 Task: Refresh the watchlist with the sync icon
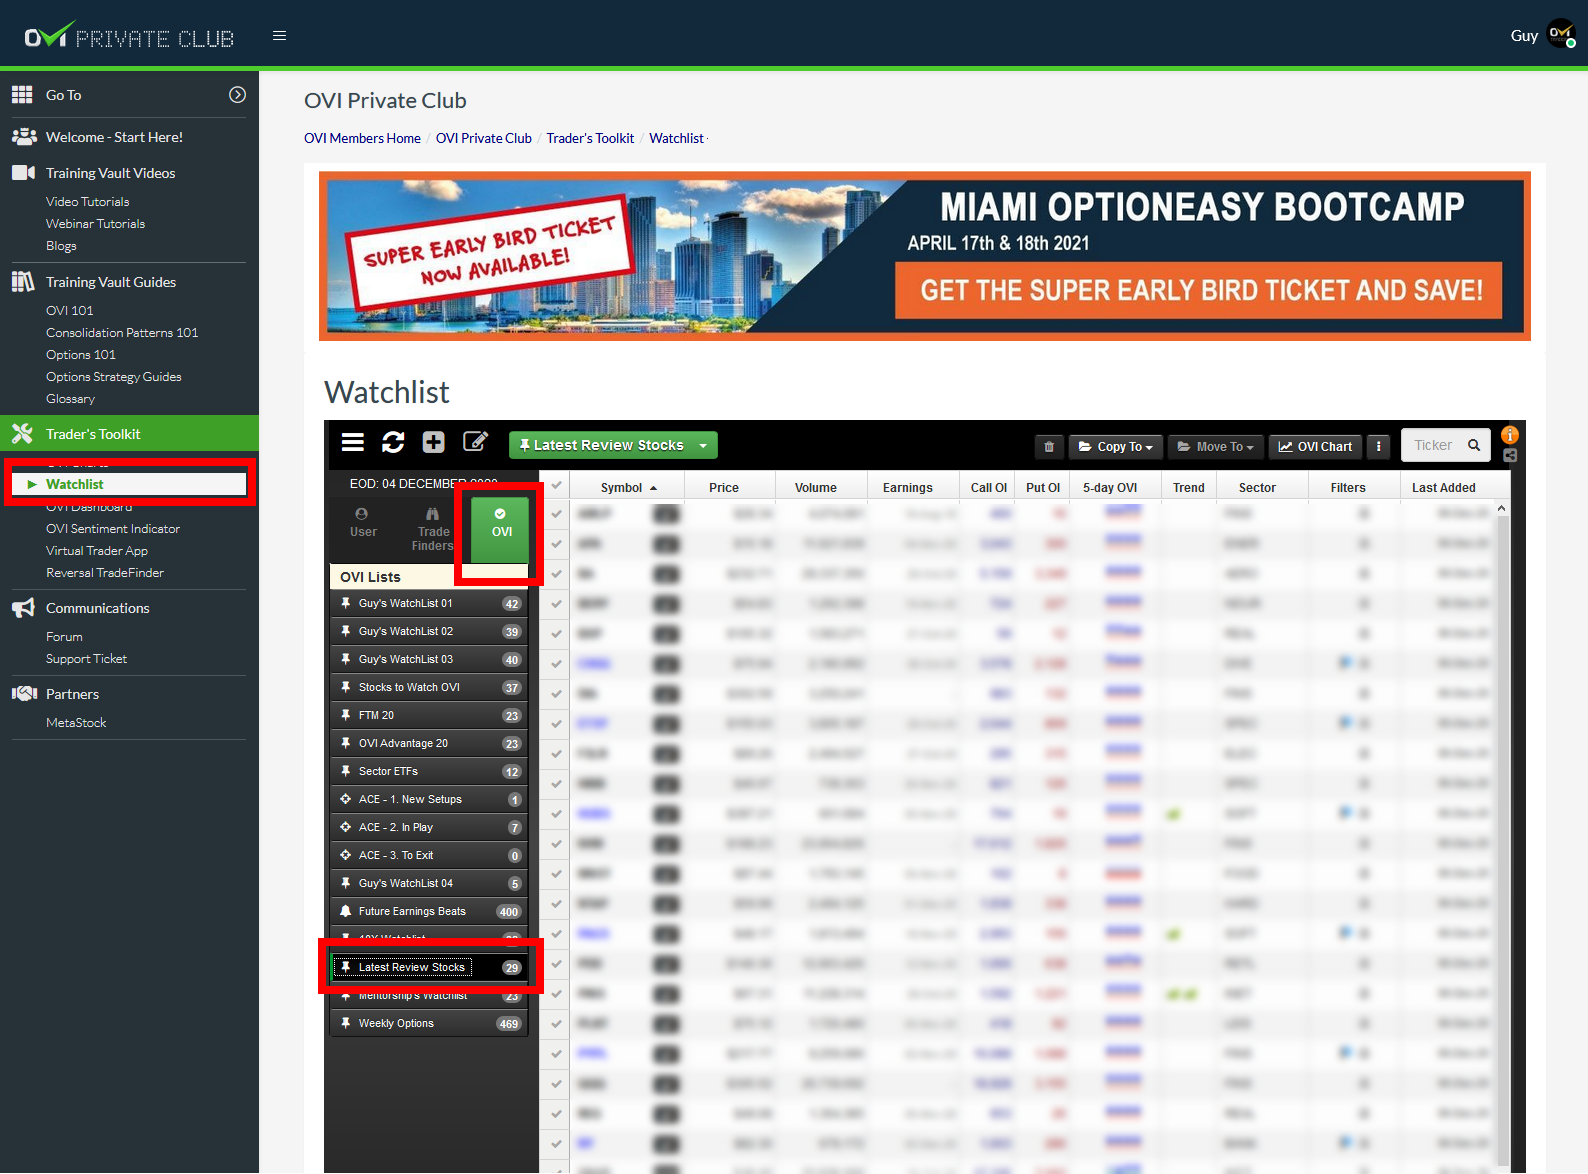pyautogui.click(x=393, y=442)
